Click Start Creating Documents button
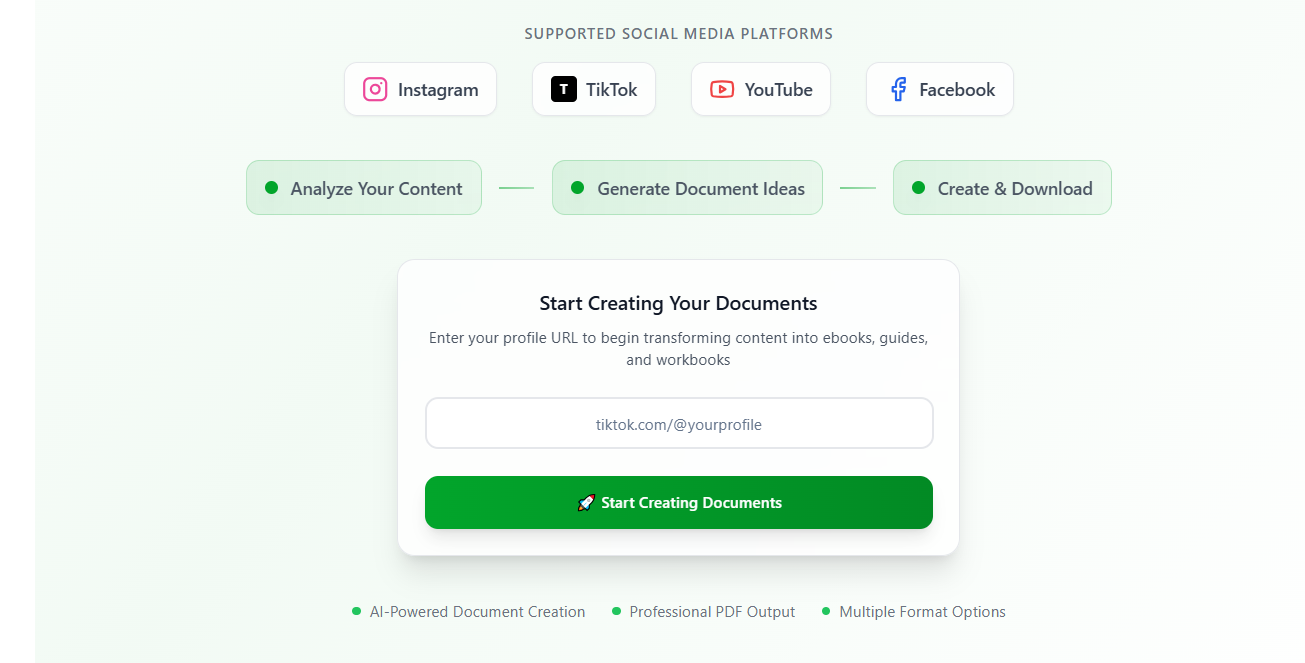This screenshot has height=663, width=1305. 679,503
